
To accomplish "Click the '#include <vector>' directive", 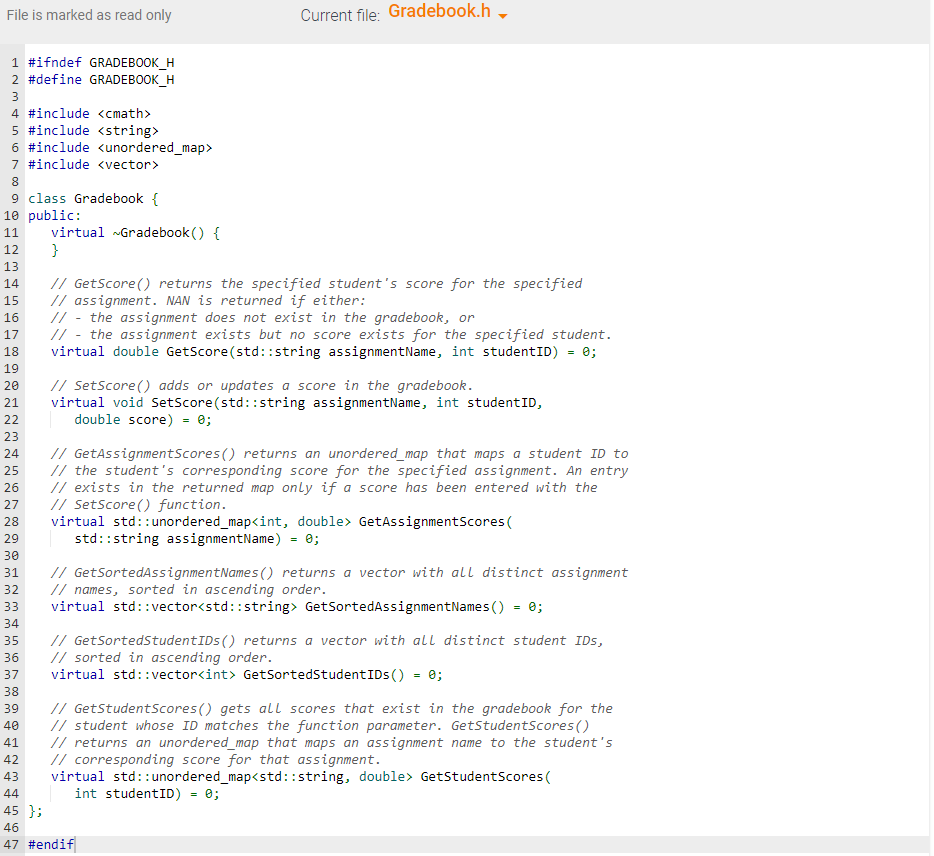I will point(90,164).
